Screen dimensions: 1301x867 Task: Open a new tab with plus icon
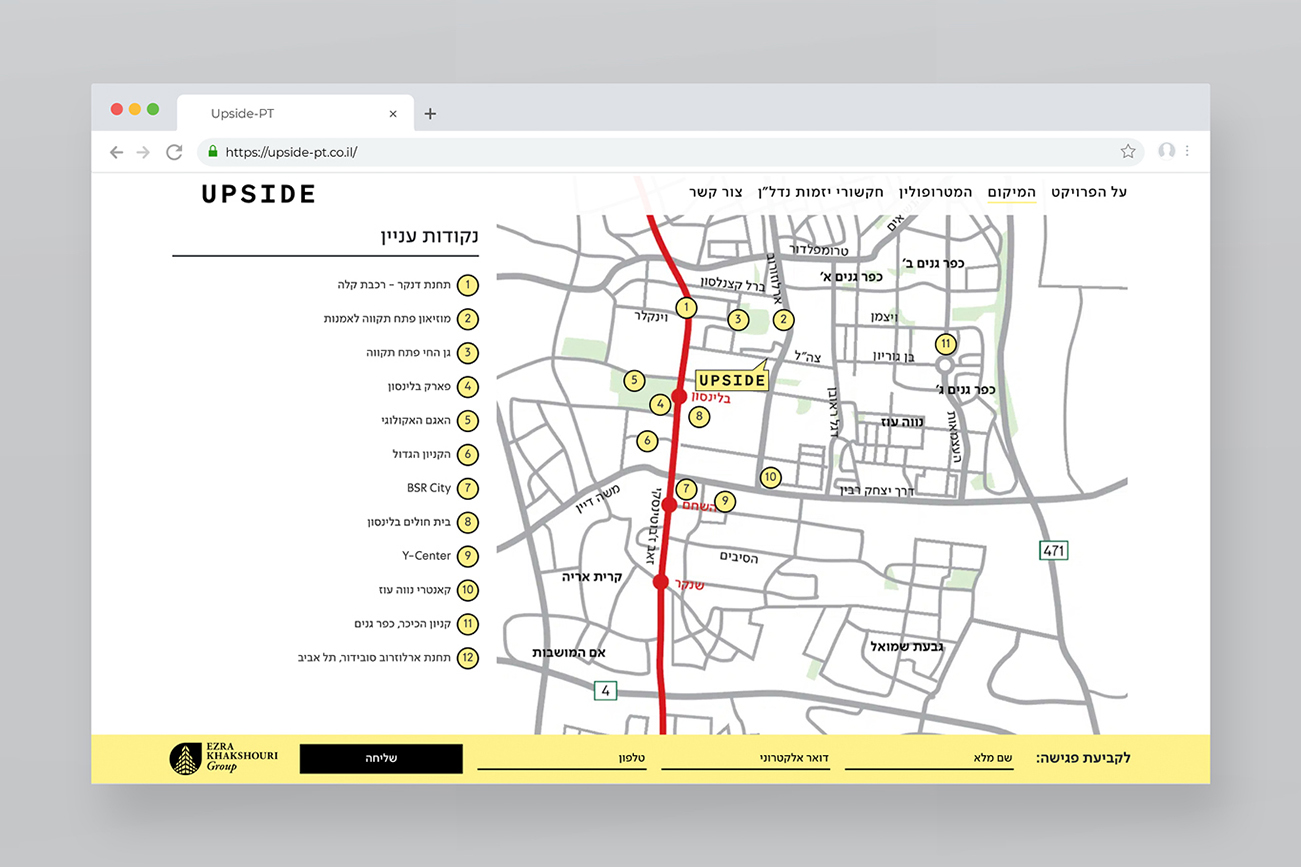click(x=430, y=114)
